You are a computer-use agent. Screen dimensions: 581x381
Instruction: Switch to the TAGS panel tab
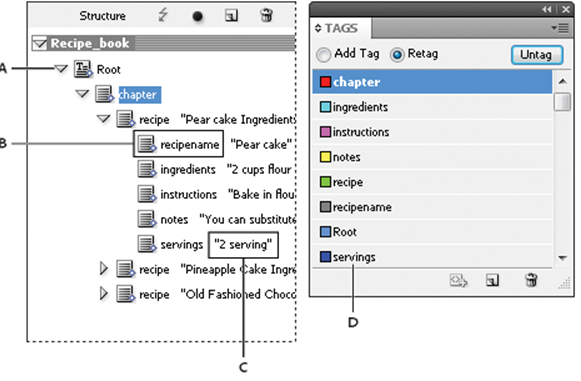[x=341, y=28]
